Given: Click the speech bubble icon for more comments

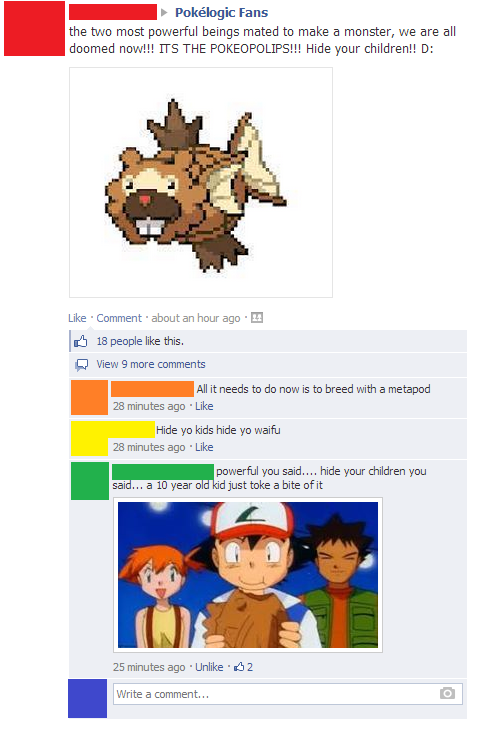Looking at the screenshot, I should tap(81, 364).
